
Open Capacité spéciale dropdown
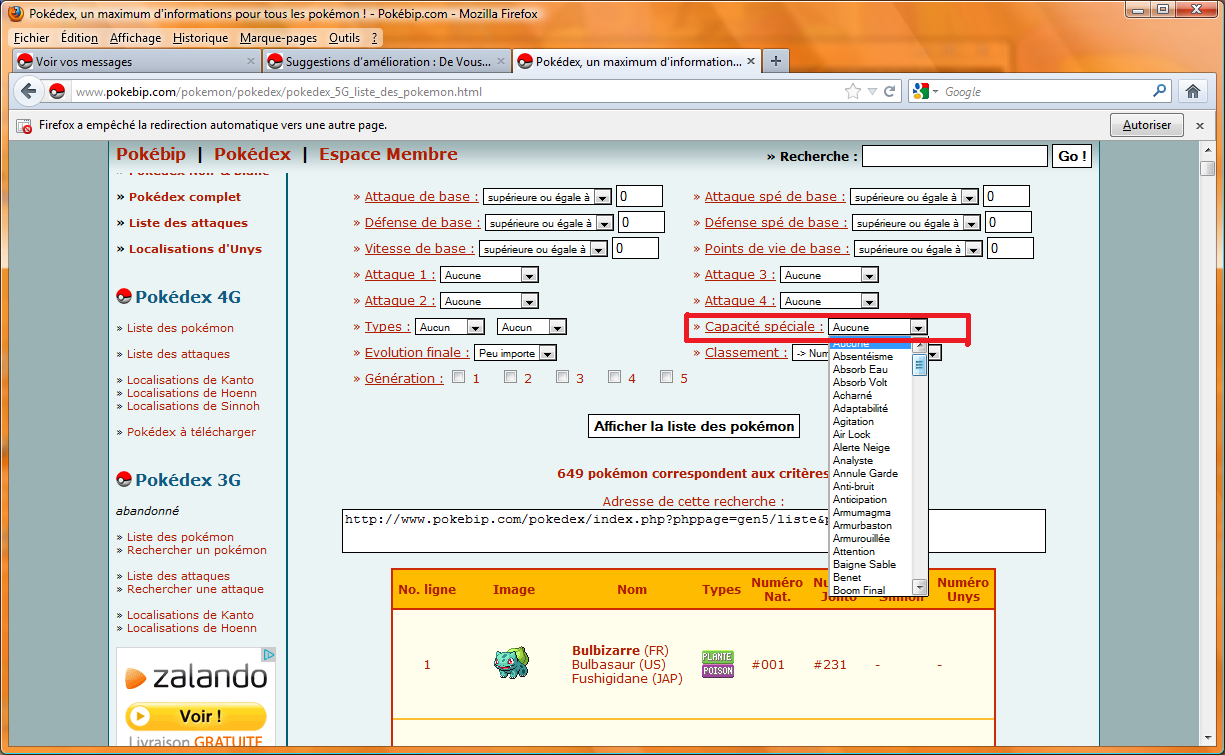[x=878, y=327]
